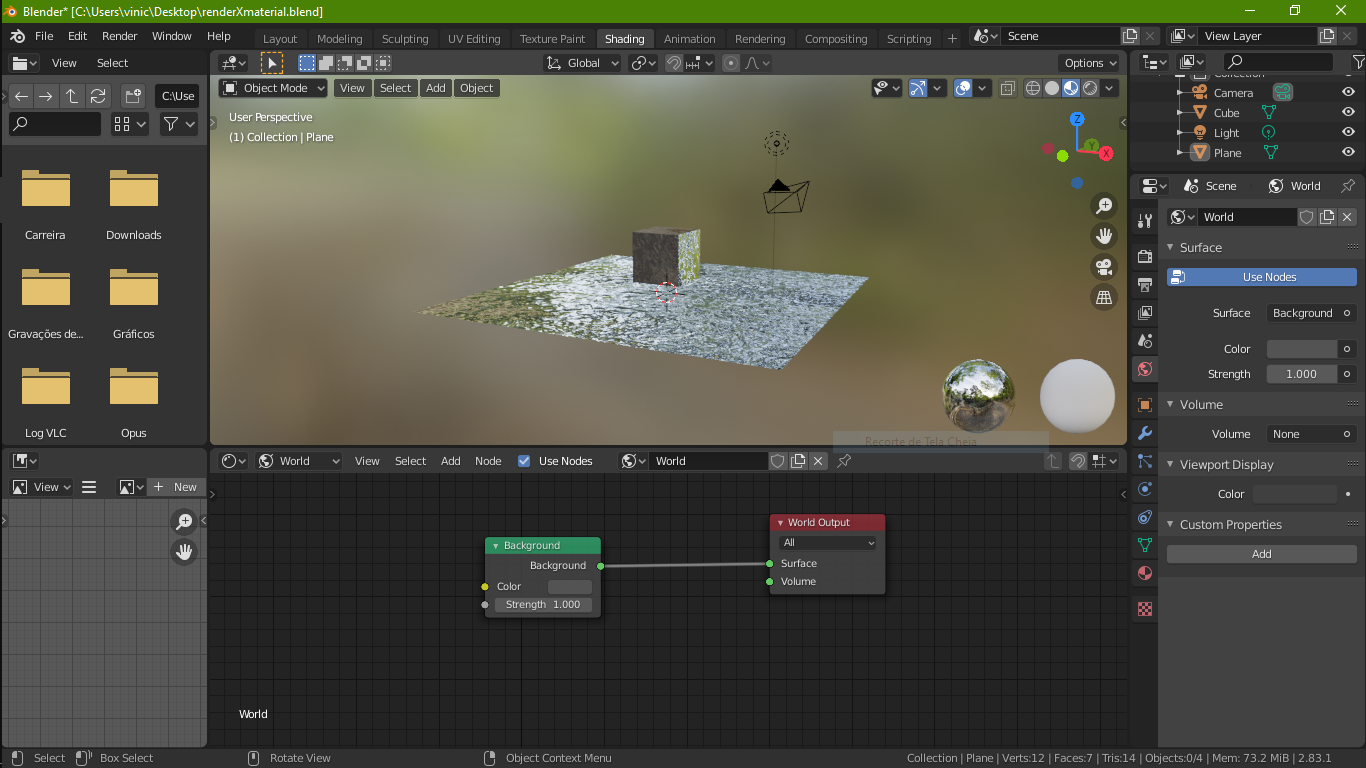
Task: Open the node editor Node menu
Action: pyautogui.click(x=488, y=461)
